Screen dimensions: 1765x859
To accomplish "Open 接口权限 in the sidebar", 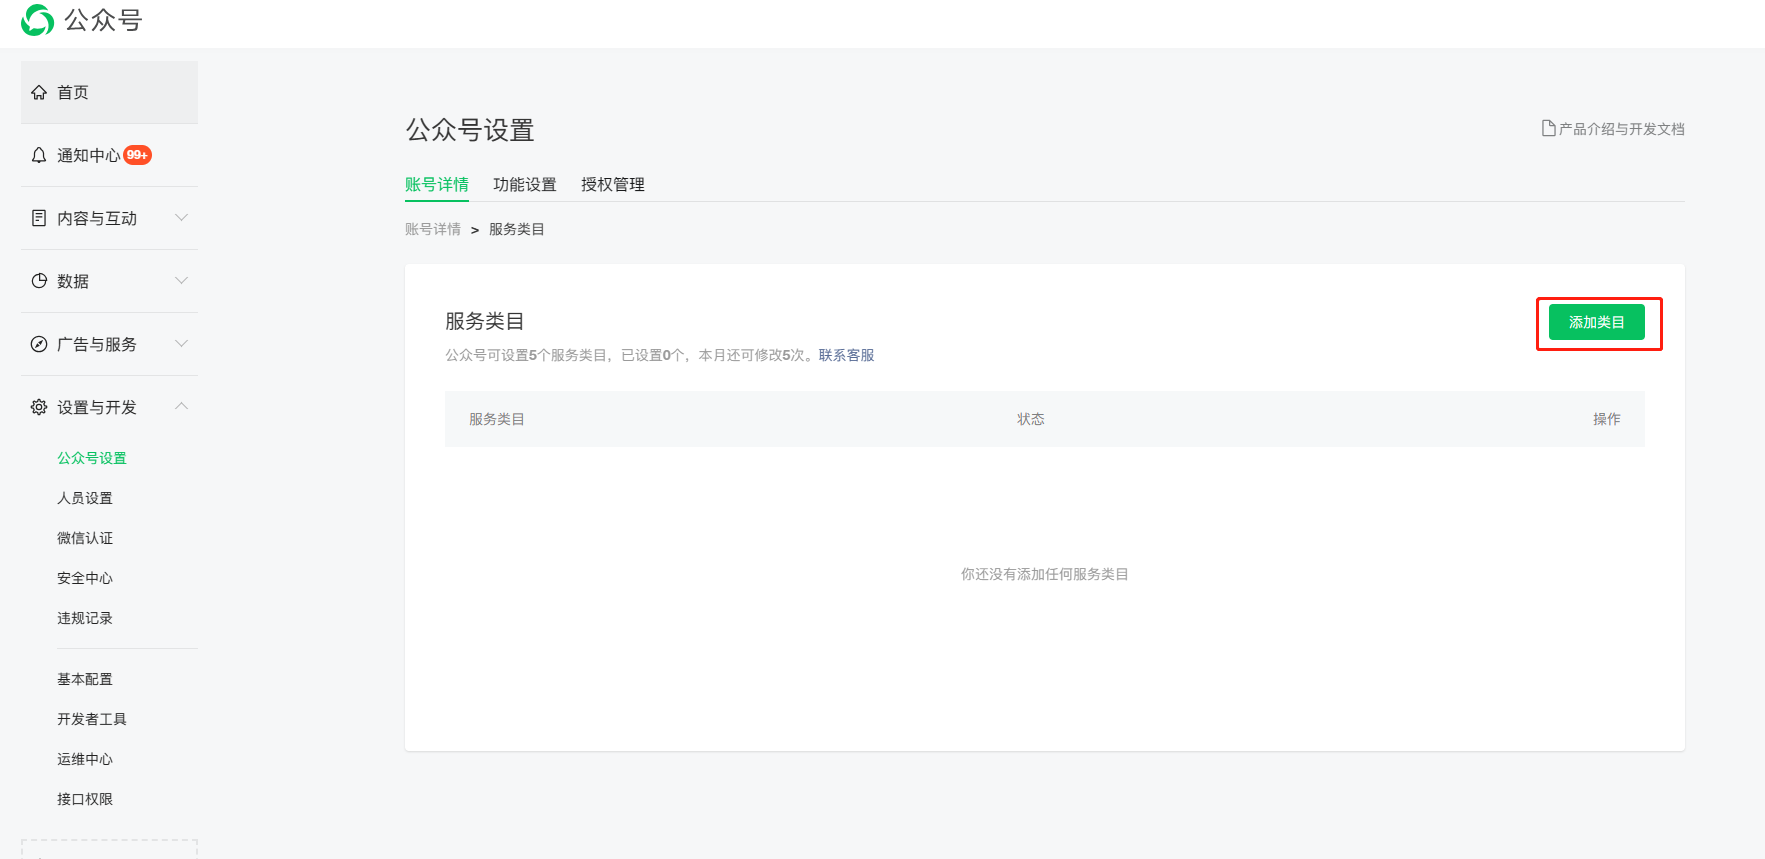I will click(85, 799).
